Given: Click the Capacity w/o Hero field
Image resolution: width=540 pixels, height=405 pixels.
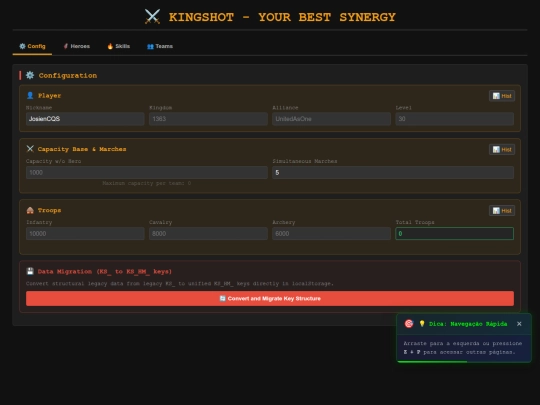Looking at the screenshot, I should (x=147, y=173).
